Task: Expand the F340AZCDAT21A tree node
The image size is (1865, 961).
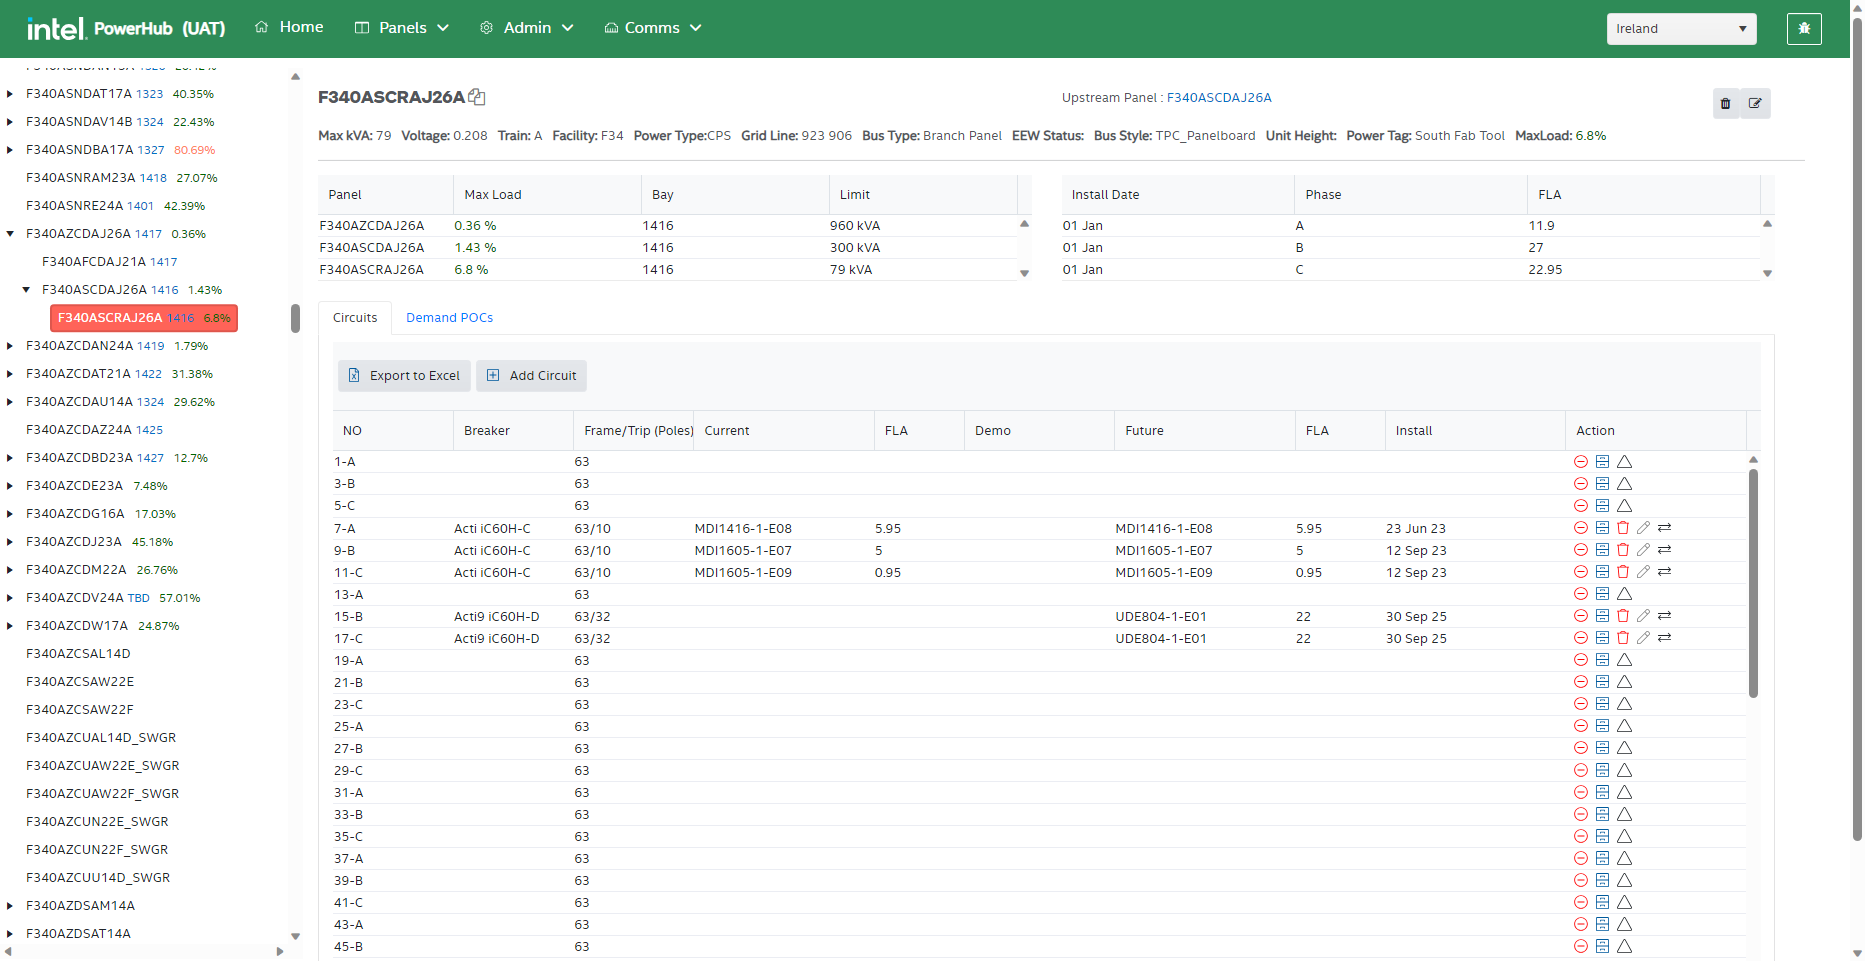Action: (x=10, y=374)
